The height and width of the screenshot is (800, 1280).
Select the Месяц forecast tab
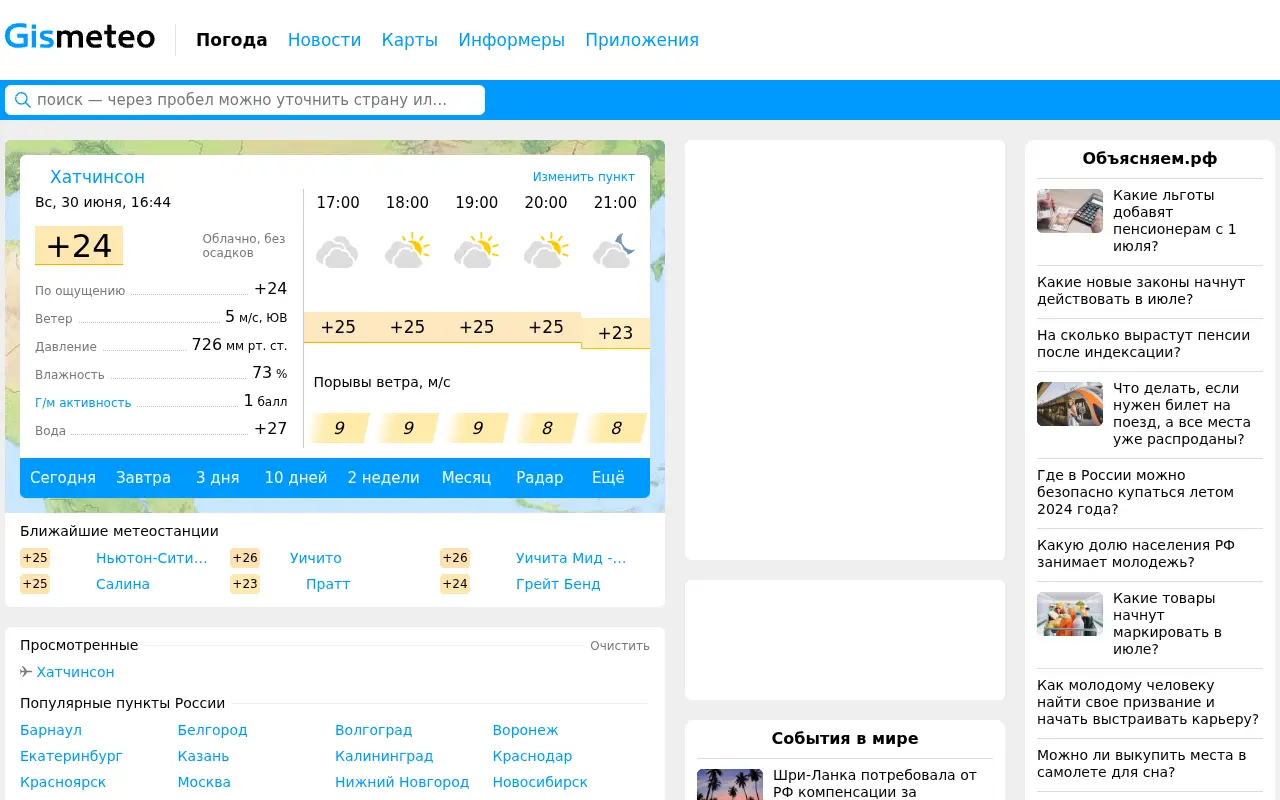click(466, 478)
